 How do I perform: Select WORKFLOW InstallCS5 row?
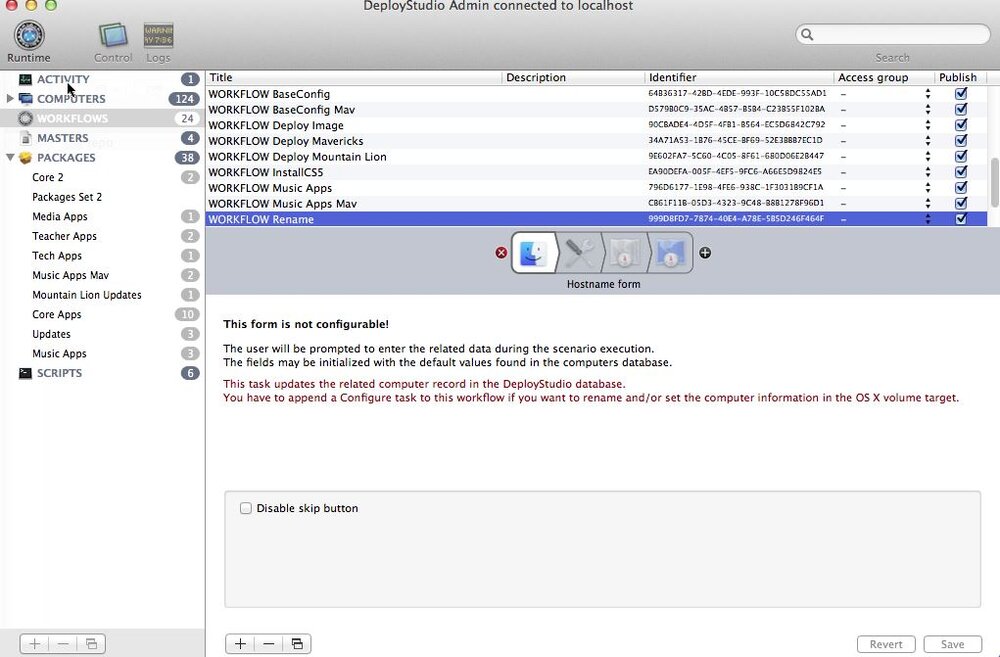(x=596, y=172)
